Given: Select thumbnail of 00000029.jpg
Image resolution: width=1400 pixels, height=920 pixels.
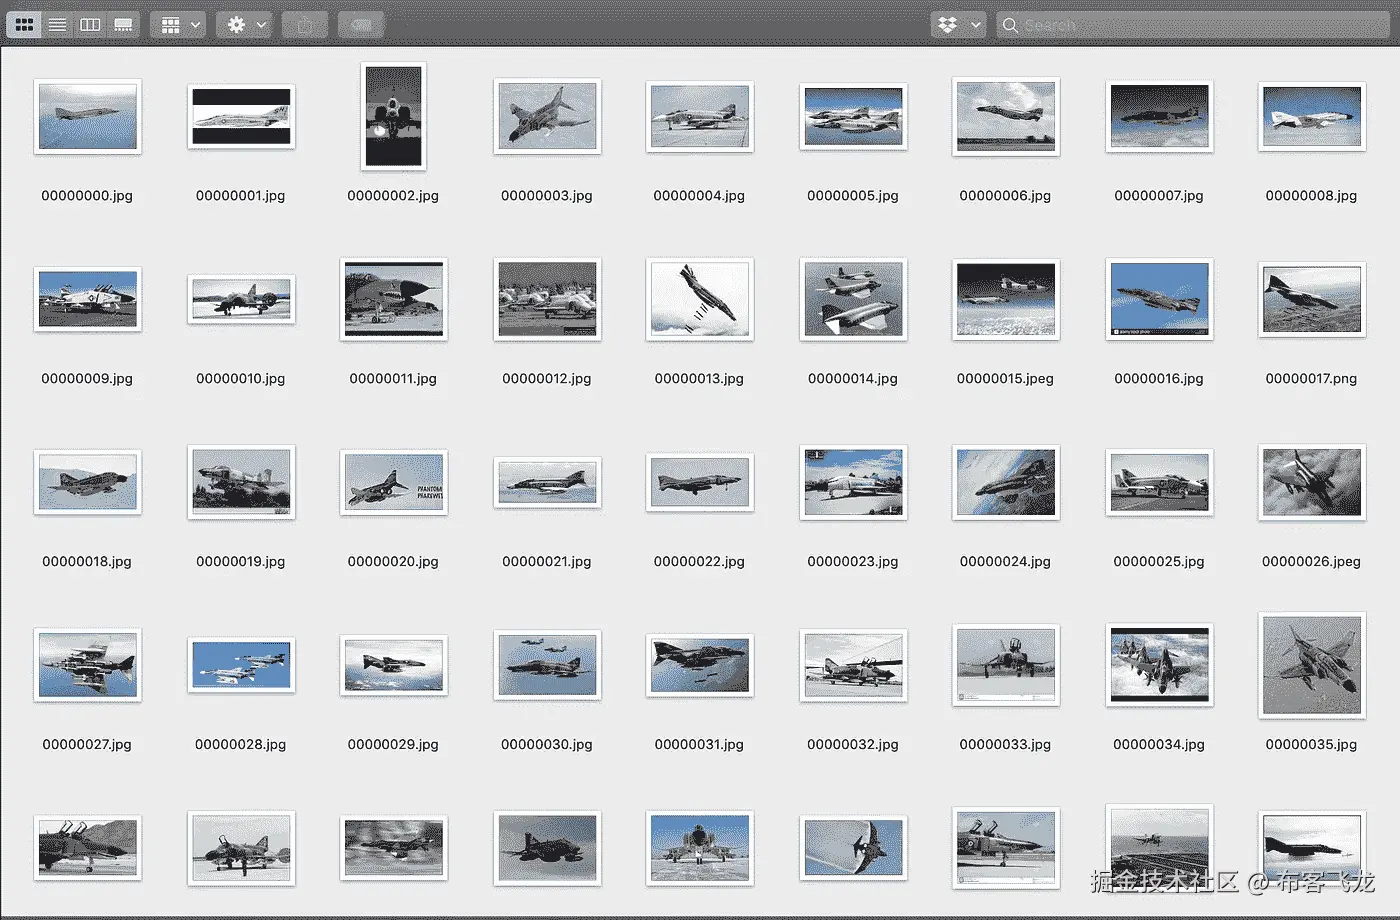Looking at the screenshot, I should tap(393, 665).
